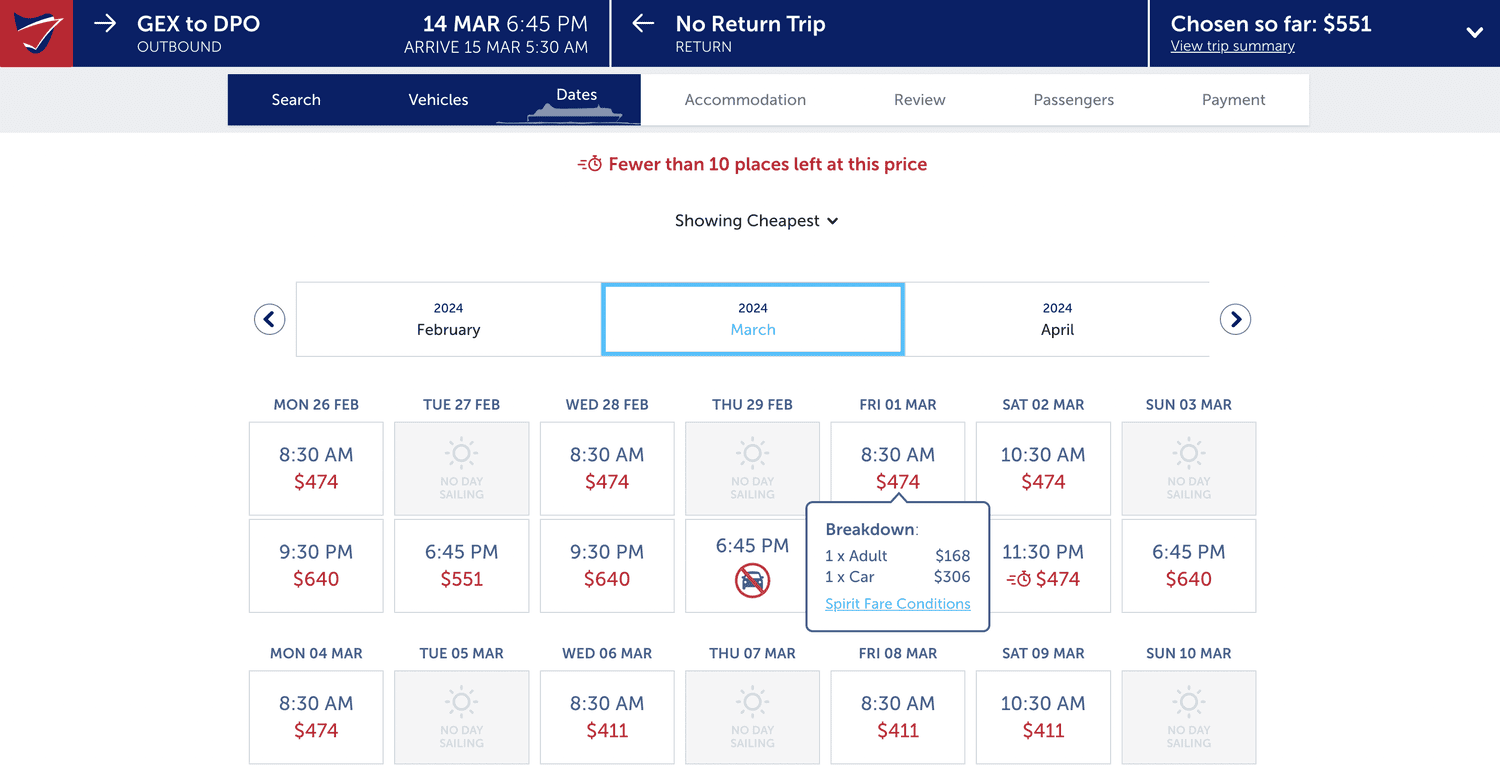Open View trip summary link
Screen dimensions: 1500x766
[x=1232, y=46]
